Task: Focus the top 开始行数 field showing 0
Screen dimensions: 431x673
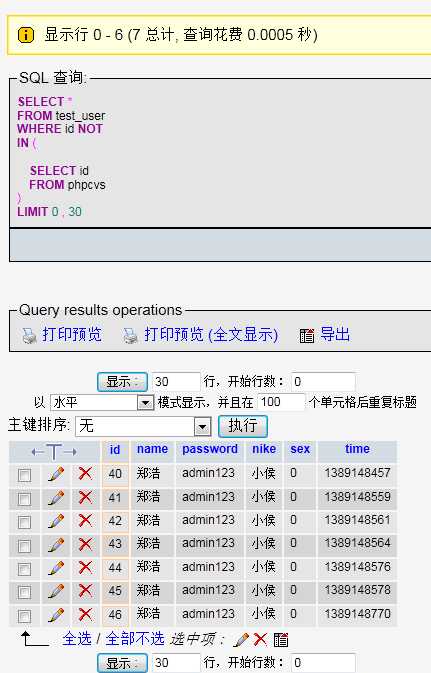Action: [323, 382]
